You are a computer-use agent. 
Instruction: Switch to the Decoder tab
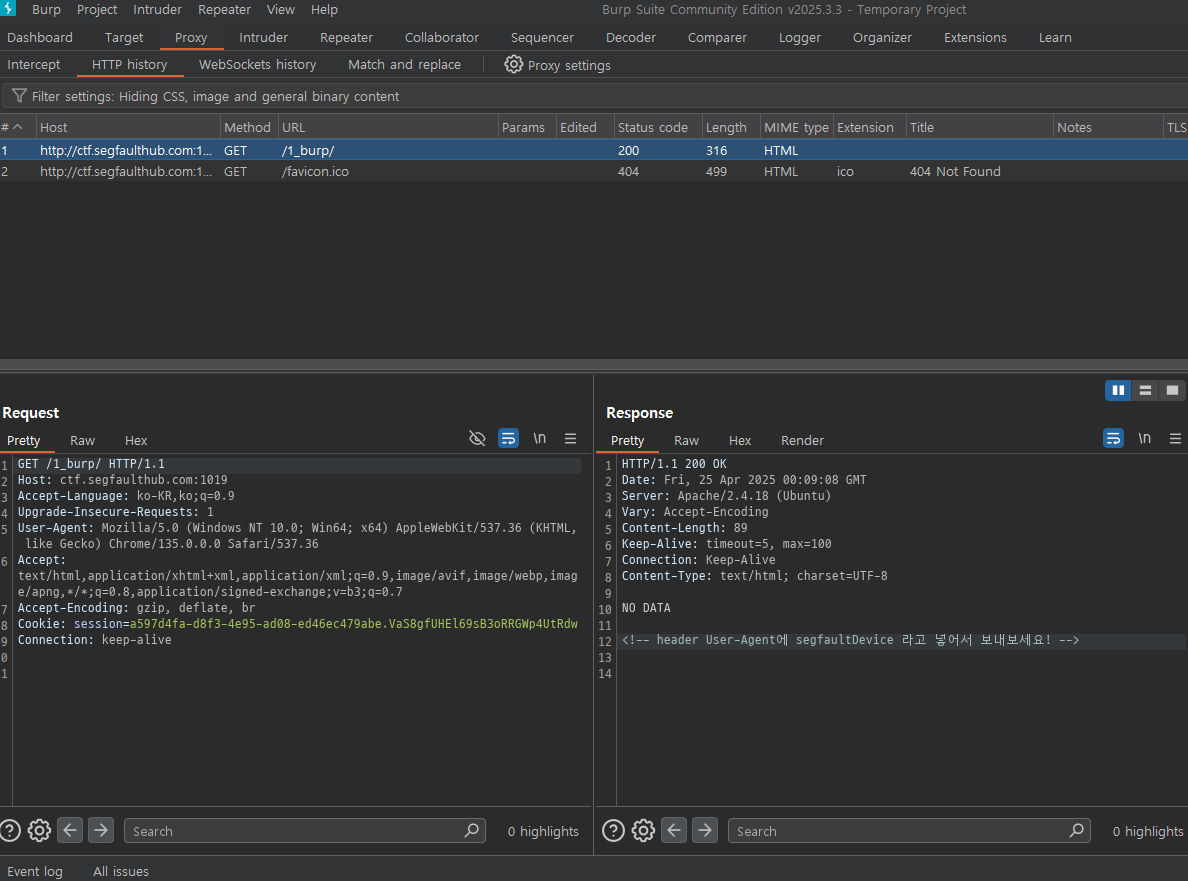point(630,37)
